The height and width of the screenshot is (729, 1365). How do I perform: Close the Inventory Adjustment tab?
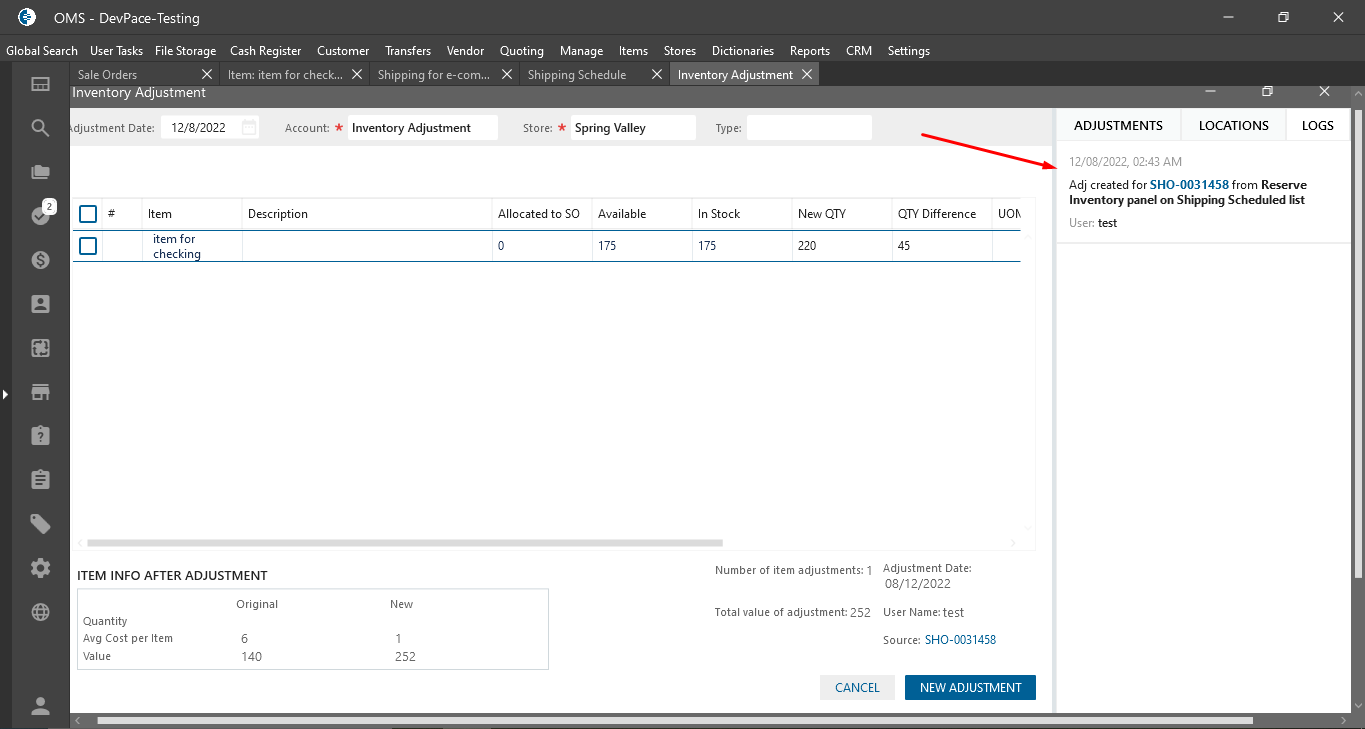[x=807, y=75]
